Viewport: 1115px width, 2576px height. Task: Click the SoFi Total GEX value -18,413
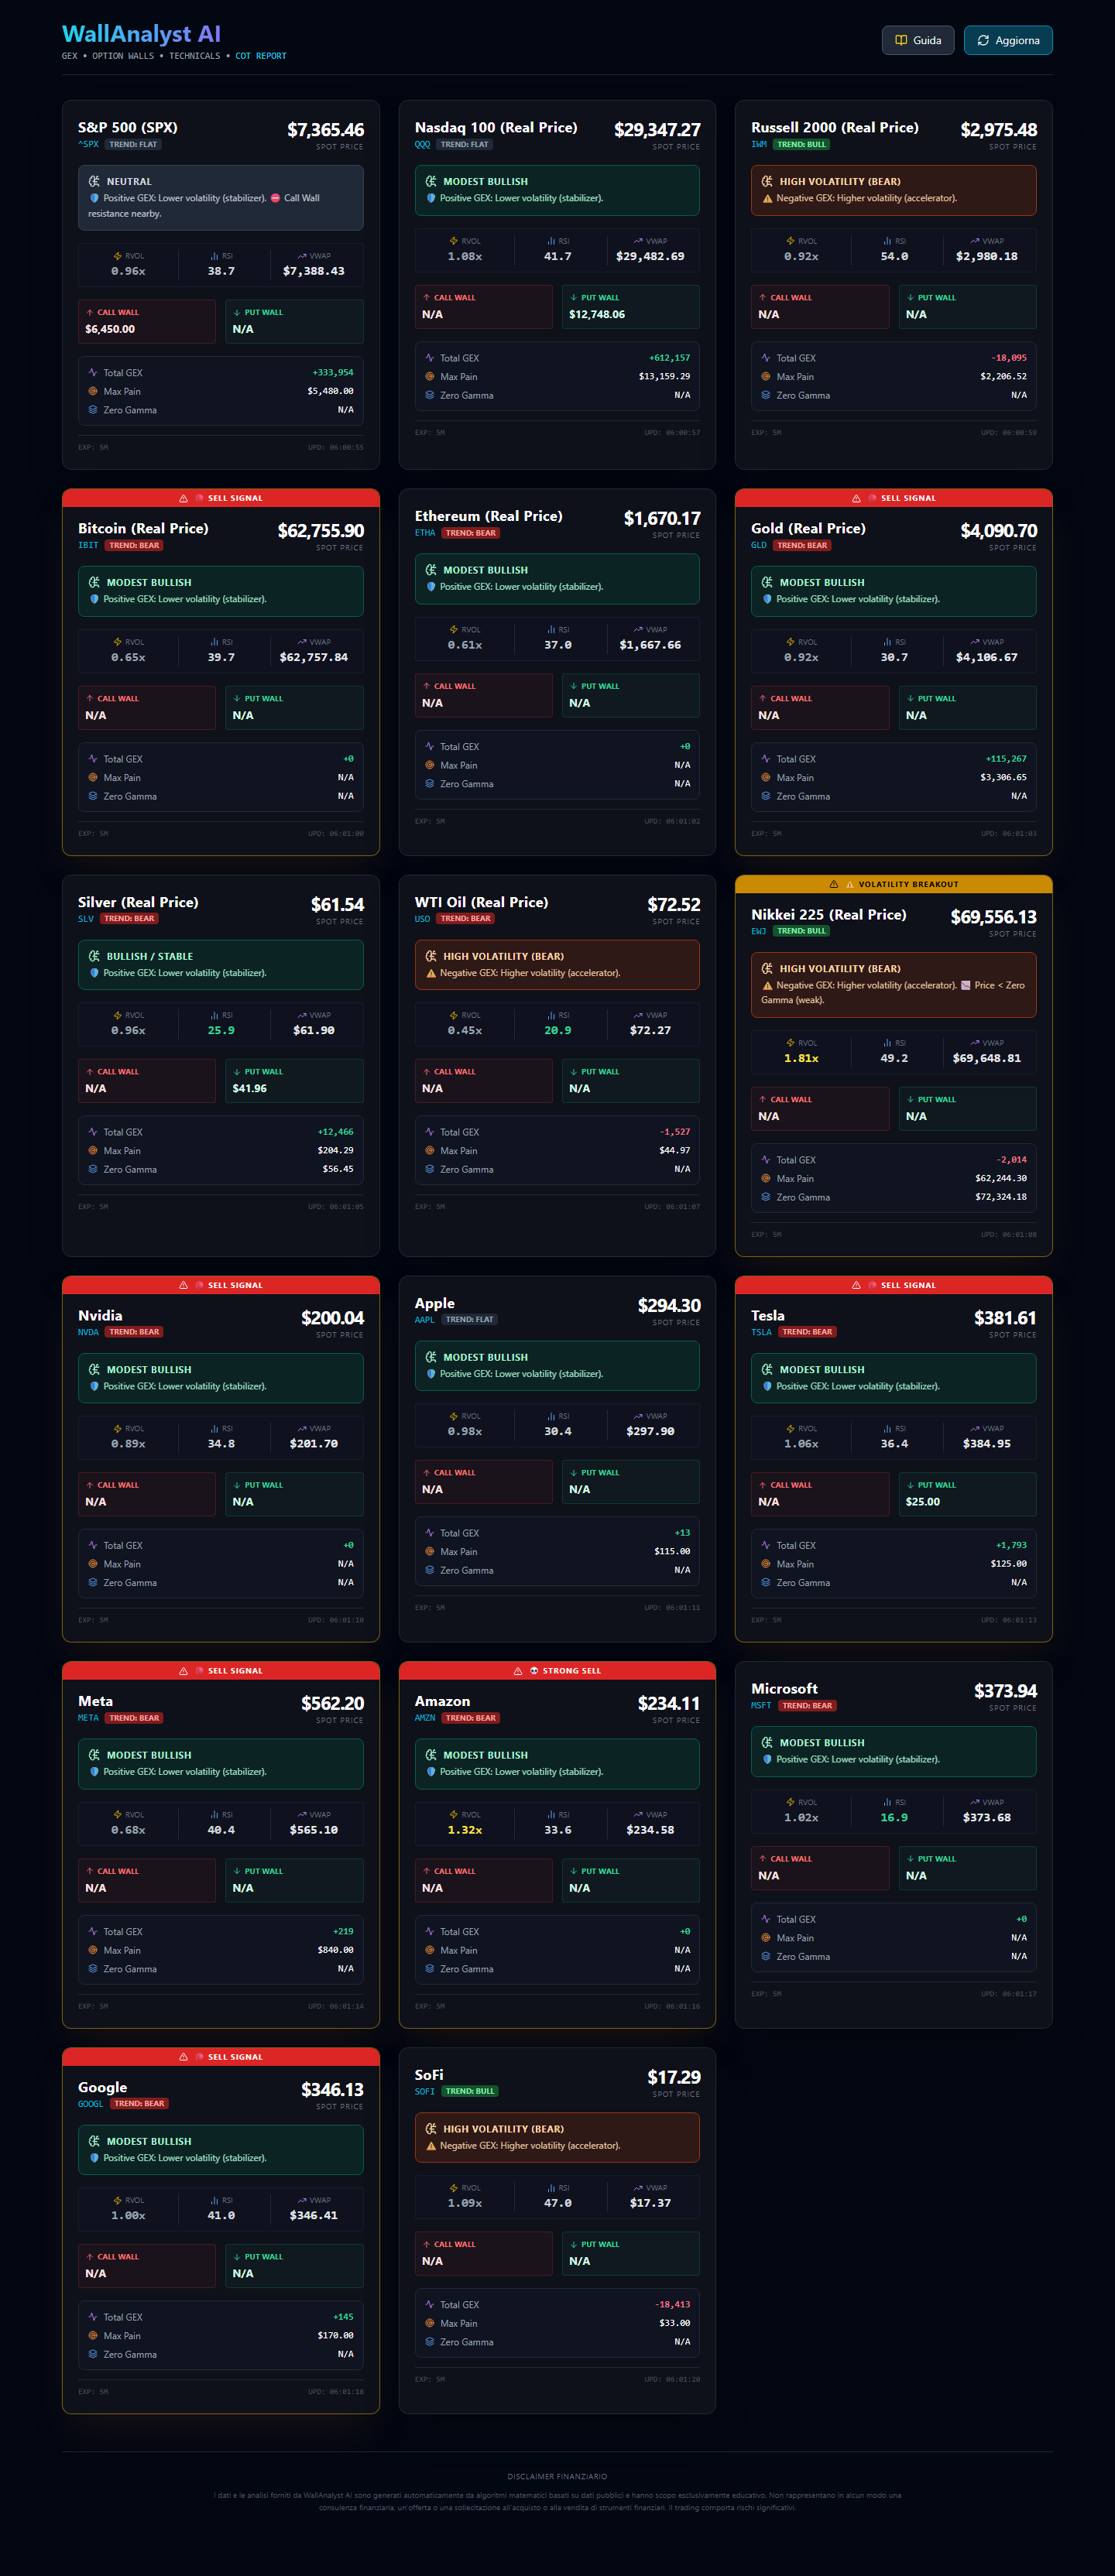[672, 2304]
